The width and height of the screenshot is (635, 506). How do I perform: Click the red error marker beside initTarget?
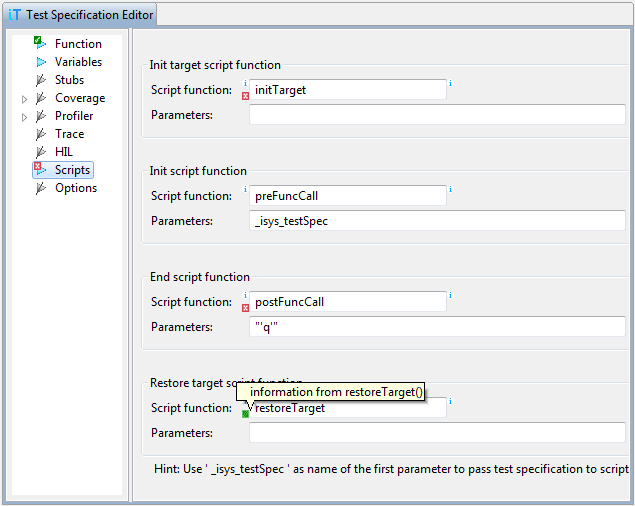[x=245, y=96]
